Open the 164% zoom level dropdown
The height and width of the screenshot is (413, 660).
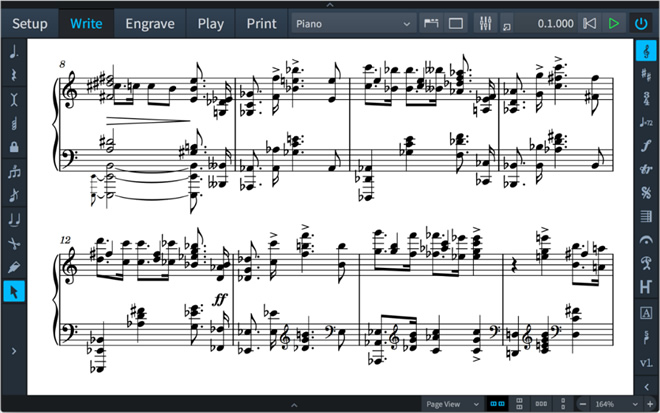(616, 404)
